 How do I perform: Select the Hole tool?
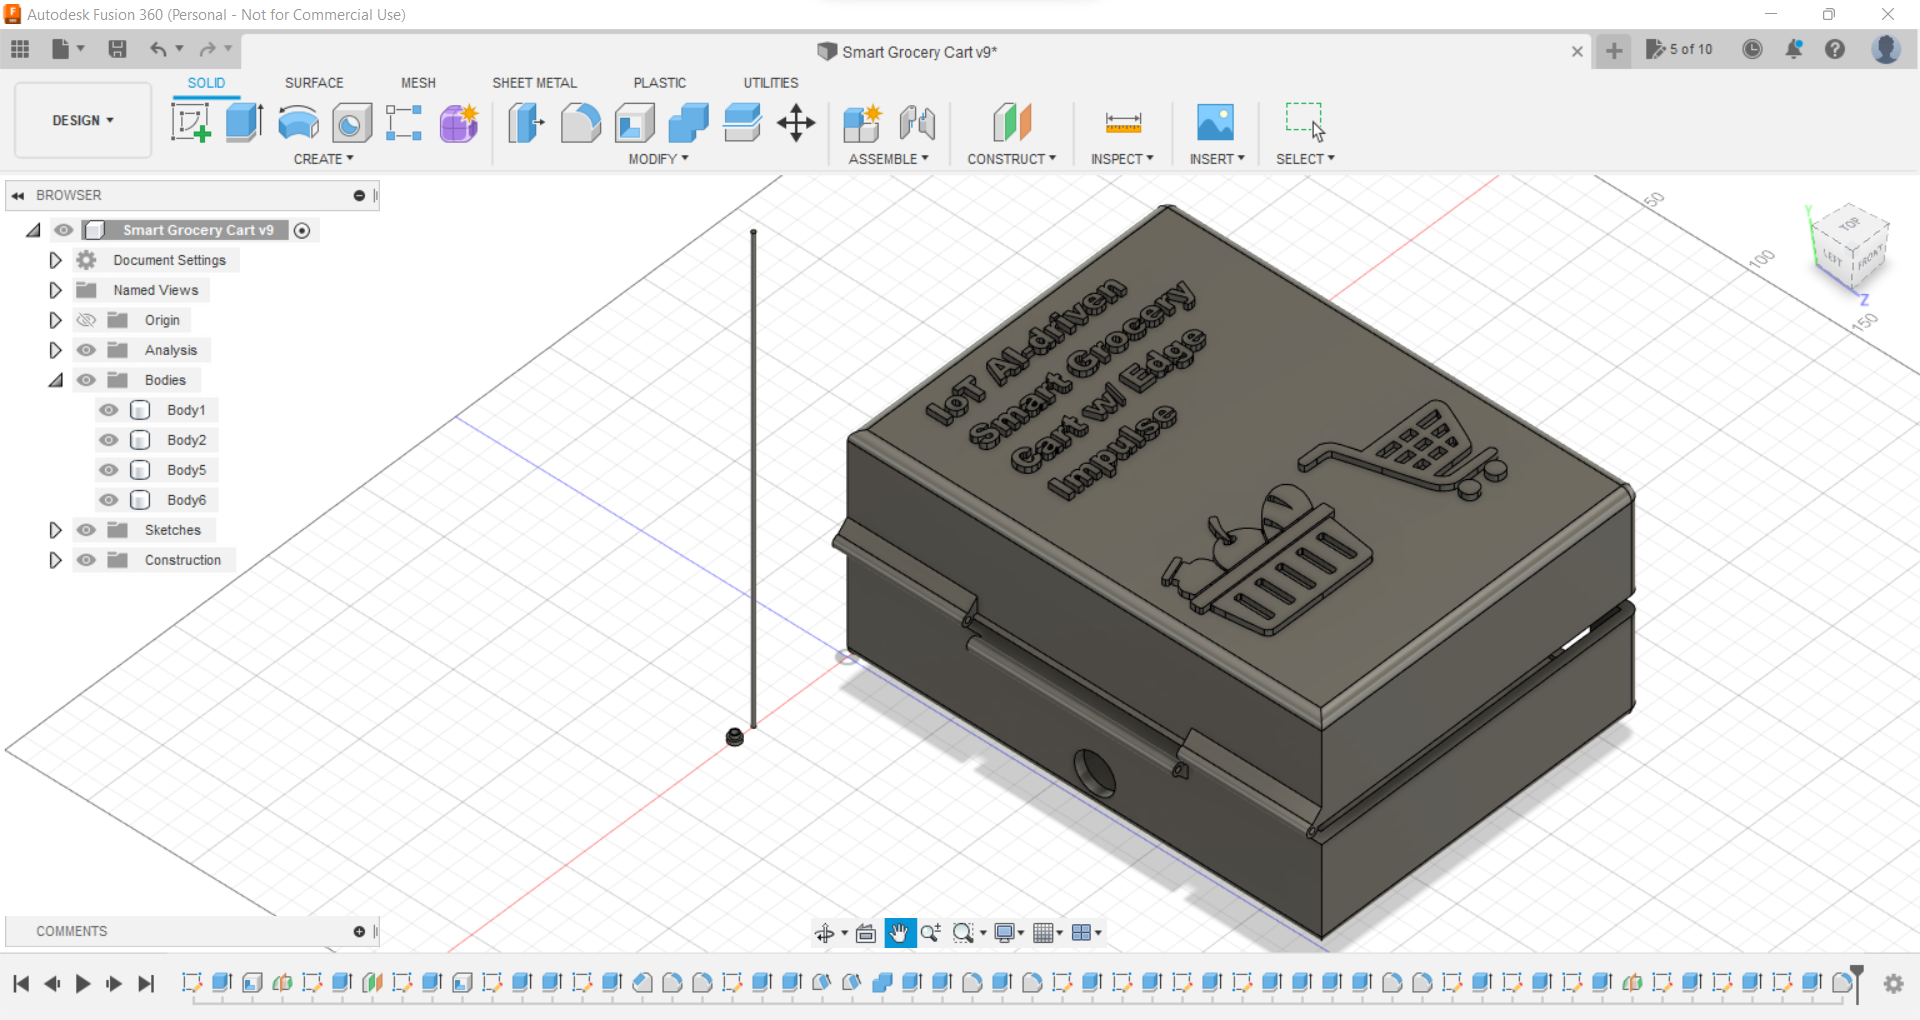coord(351,123)
